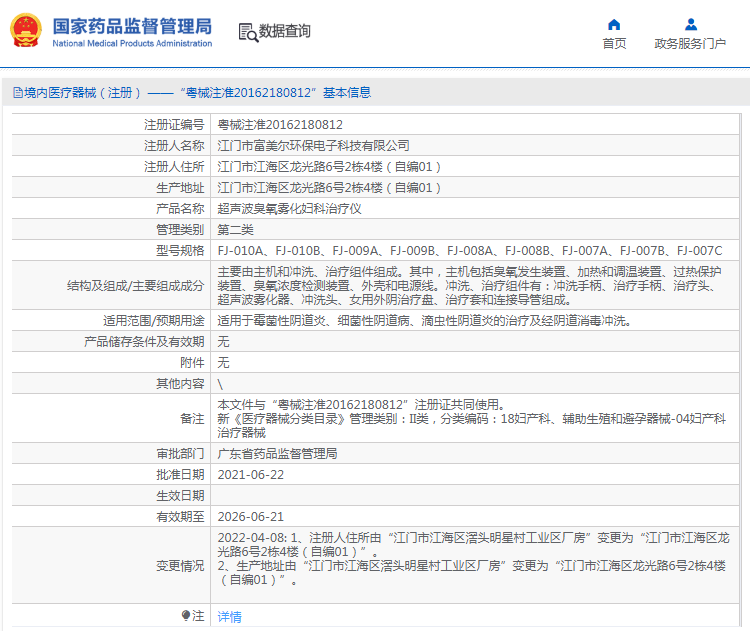Click the bullet icon beside 注
Image resolution: width=750 pixels, height=631 pixels.
pyautogui.click(x=186, y=615)
